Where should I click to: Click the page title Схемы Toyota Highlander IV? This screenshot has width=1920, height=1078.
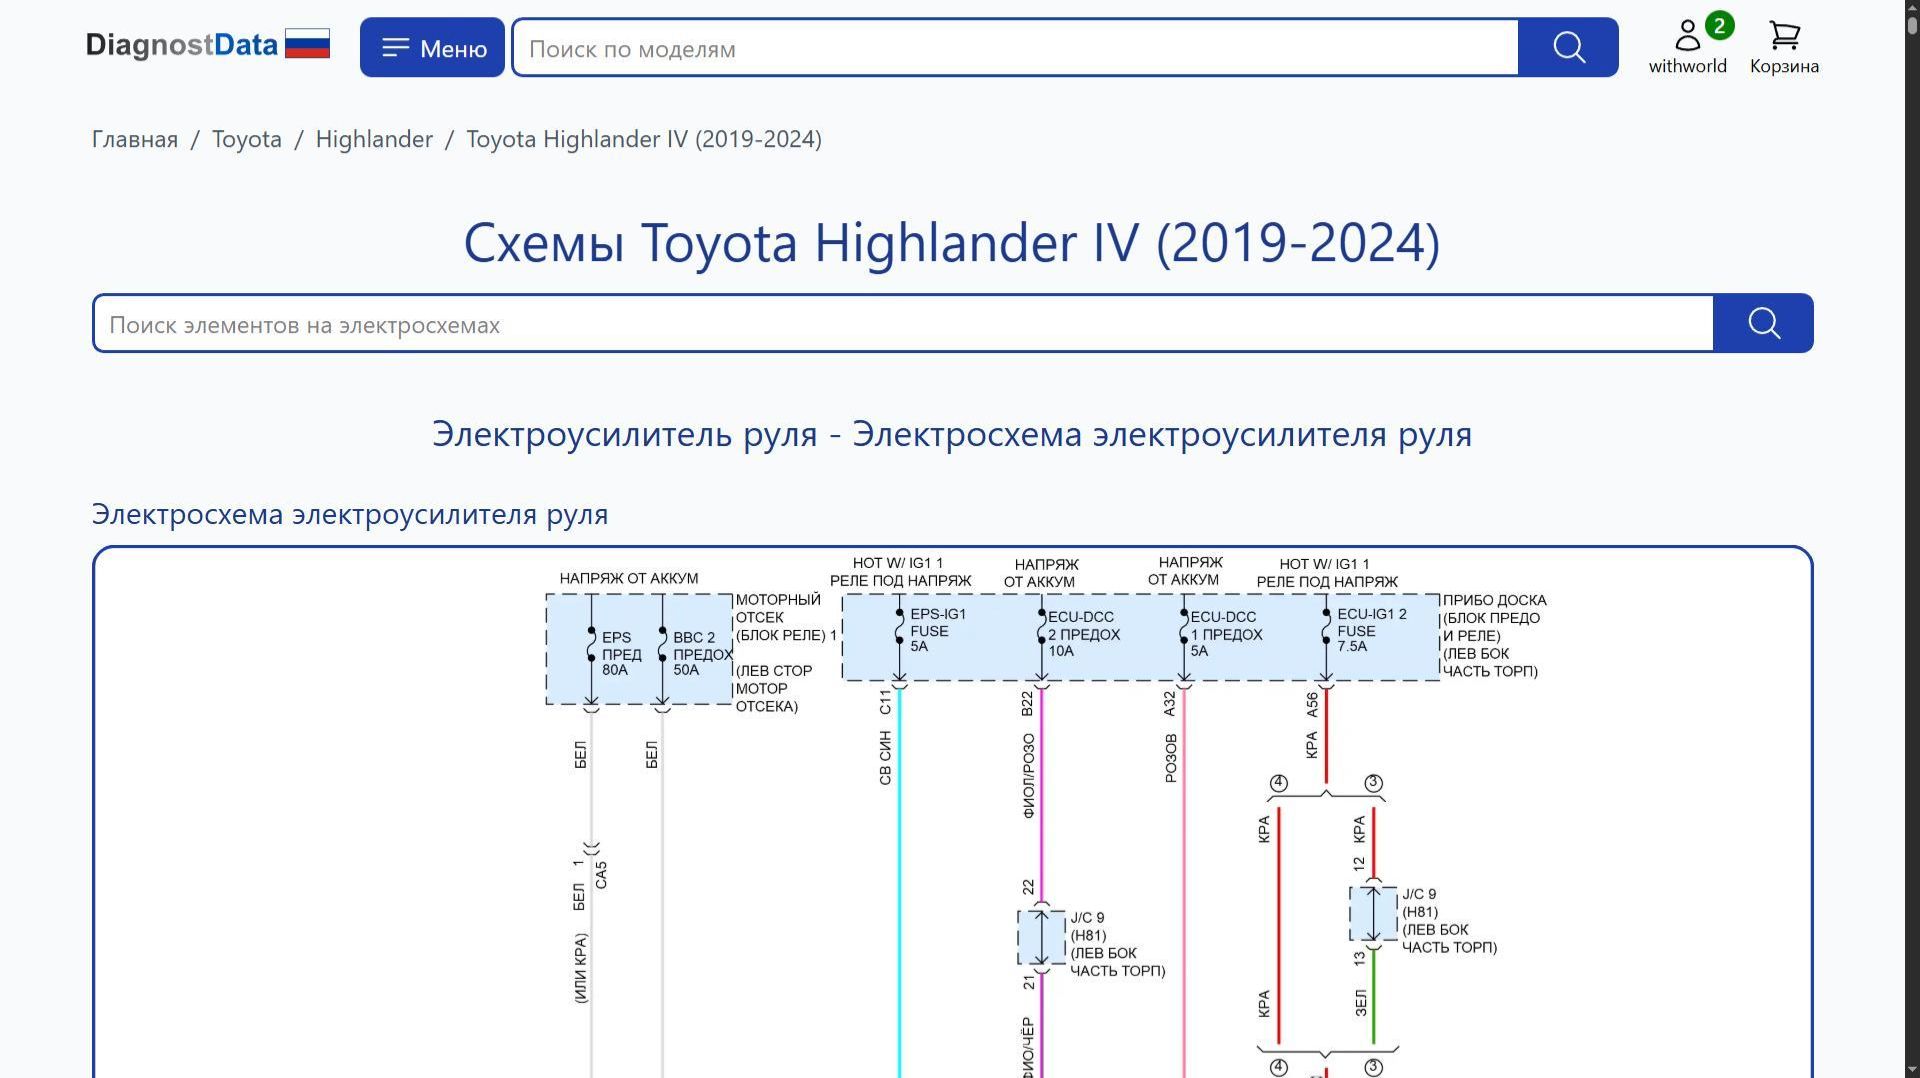click(951, 243)
